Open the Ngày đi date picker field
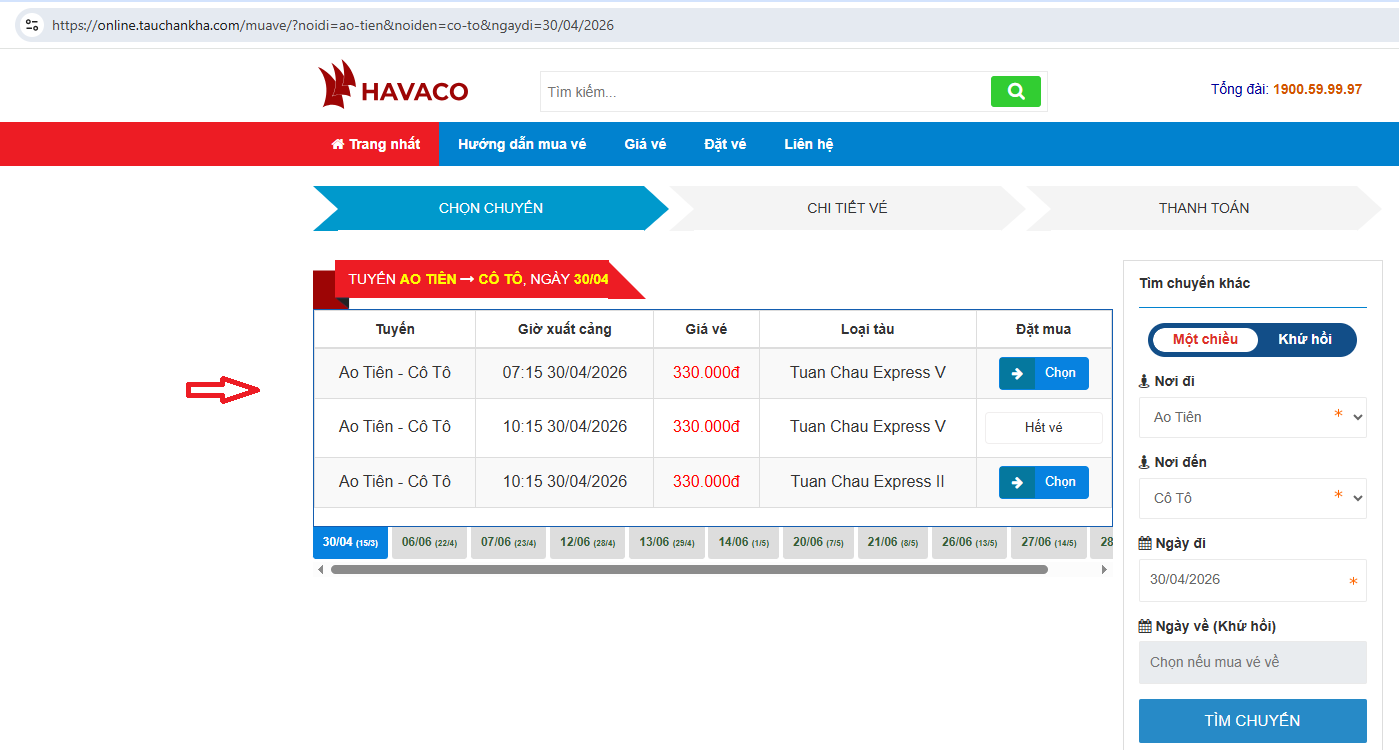Image resolution: width=1399 pixels, height=750 pixels. pos(1252,580)
